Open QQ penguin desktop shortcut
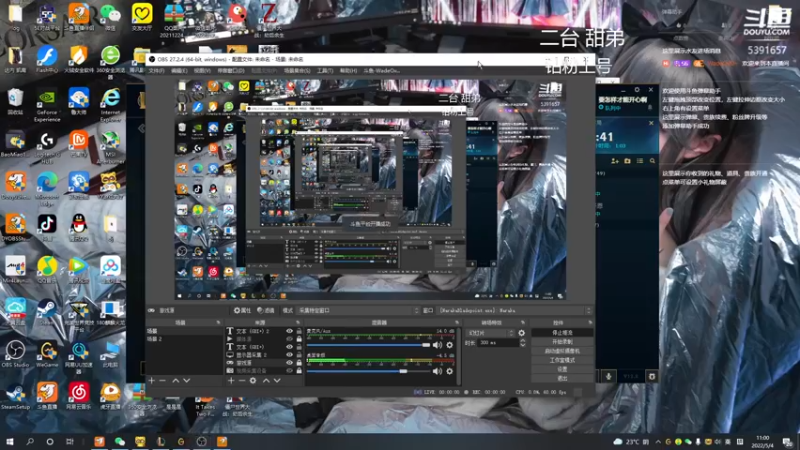Screen dimensions: 800x450 click(79, 227)
